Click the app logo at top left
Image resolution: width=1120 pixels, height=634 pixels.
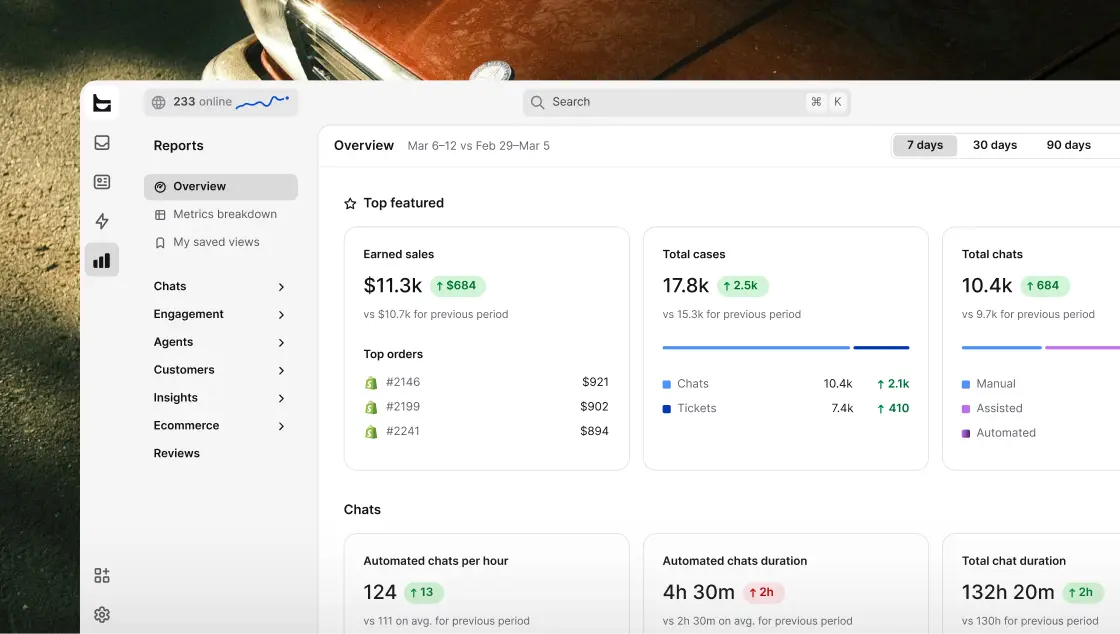pyautogui.click(x=102, y=103)
